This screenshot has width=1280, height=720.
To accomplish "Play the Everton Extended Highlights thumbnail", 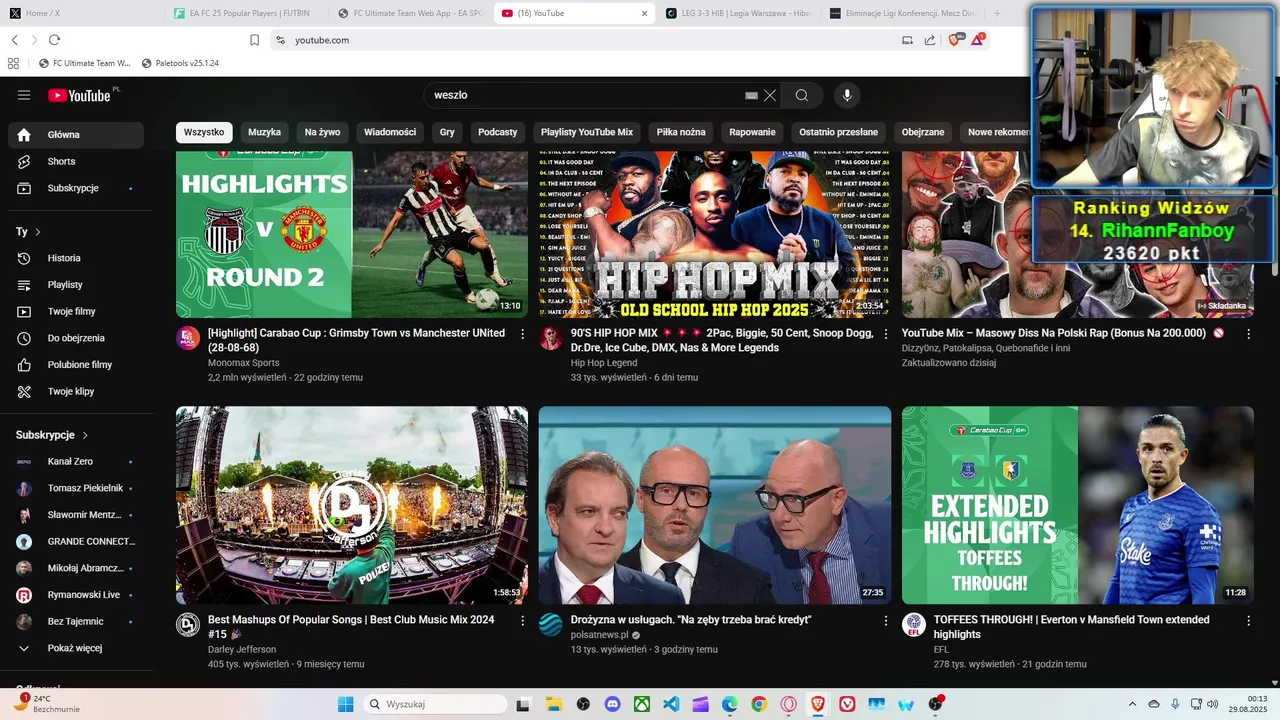I will click(x=1078, y=505).
